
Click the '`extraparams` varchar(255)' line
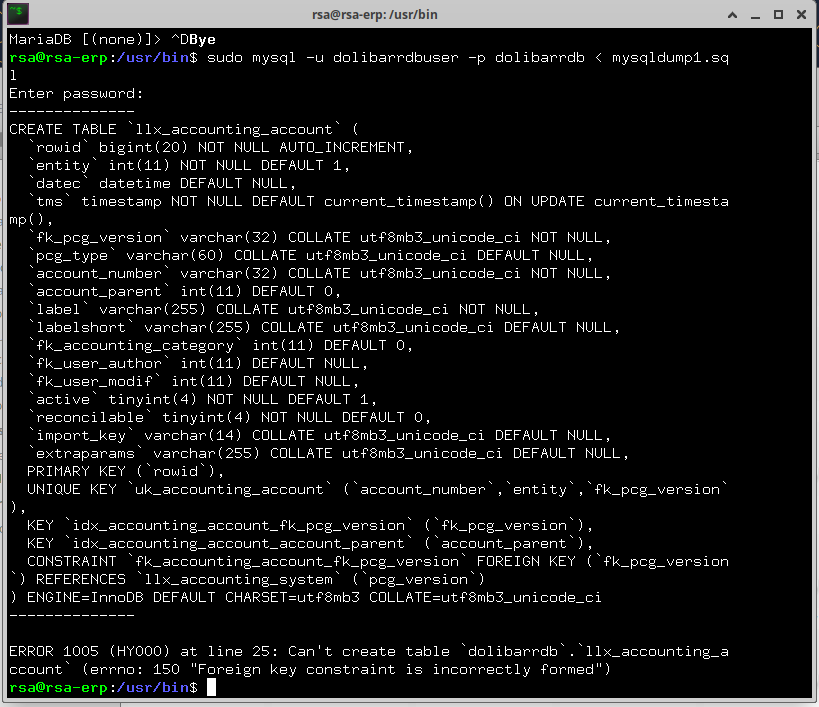click(x=327, y=454)
